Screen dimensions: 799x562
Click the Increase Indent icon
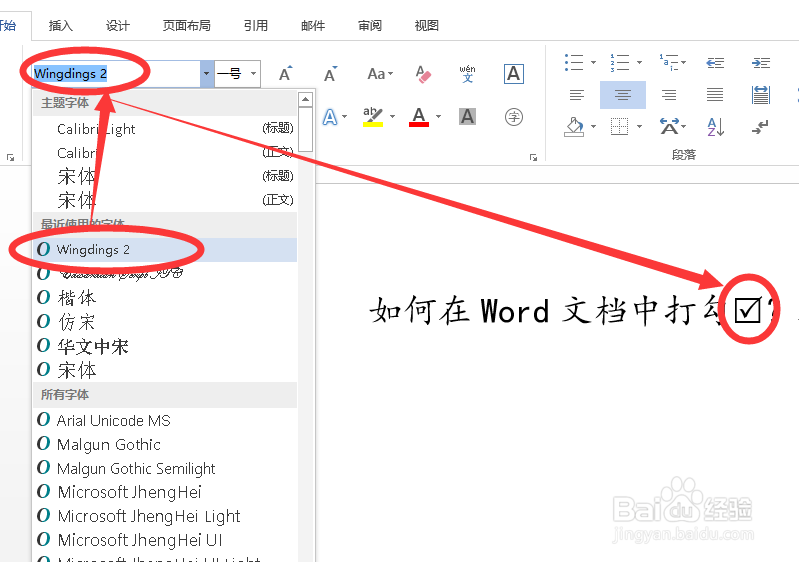point(761,63)
